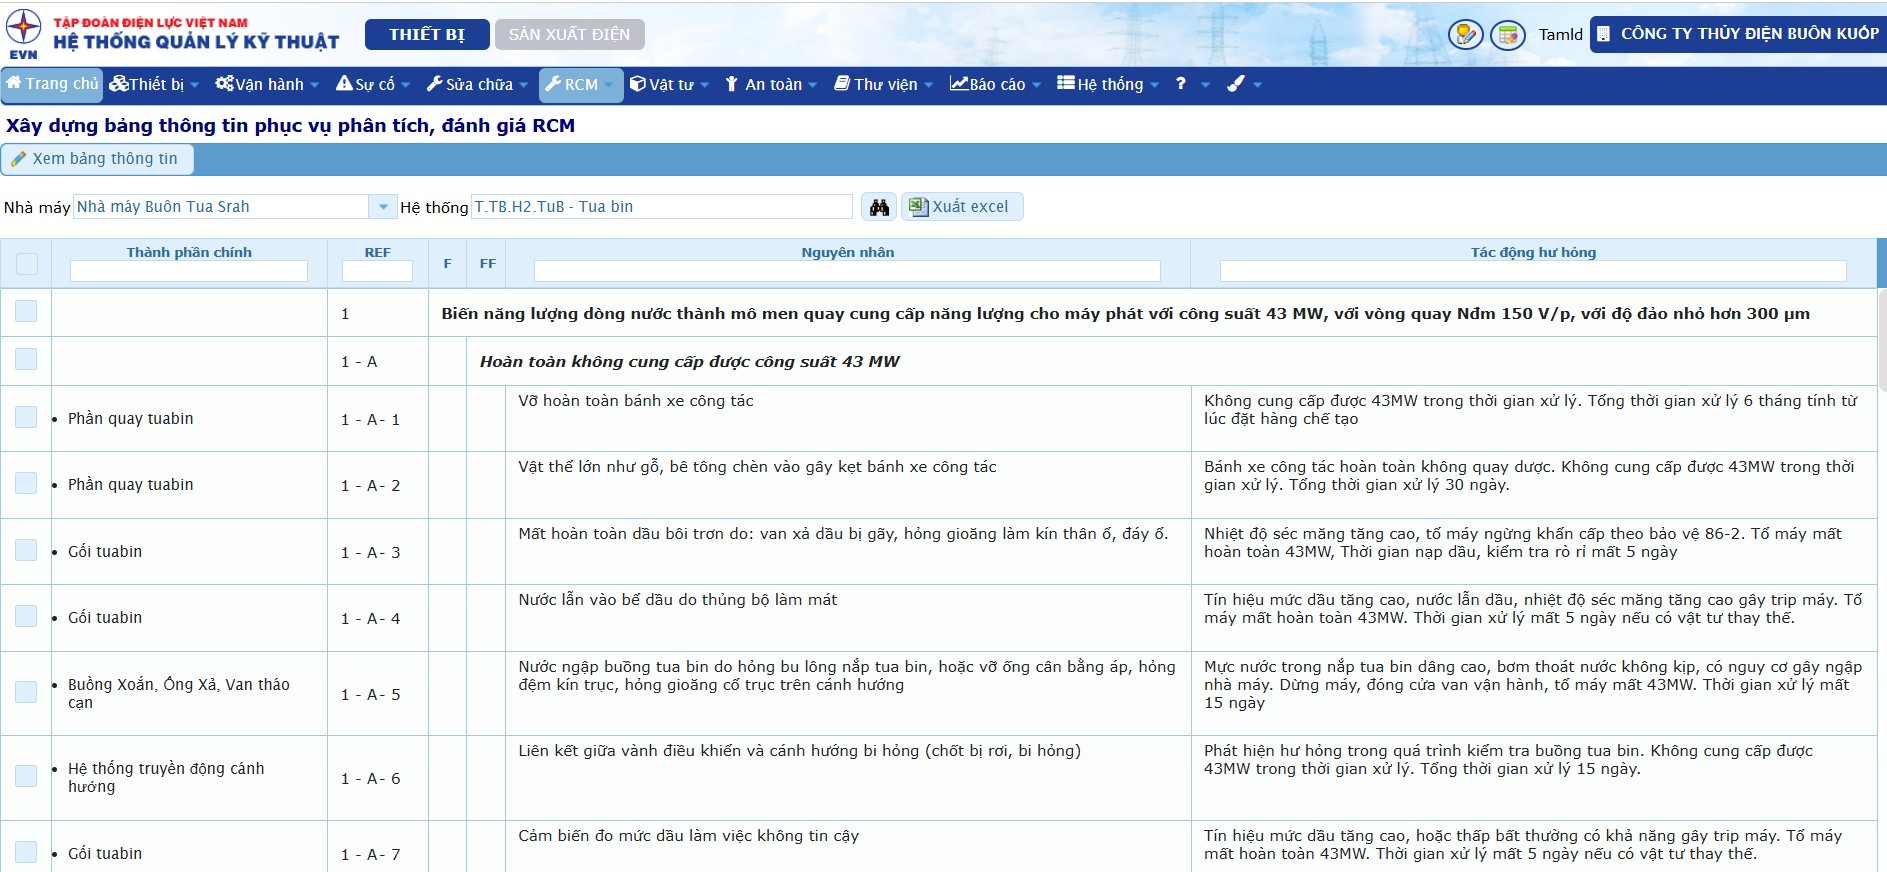Click the vertical scrollbar on the table

coord(1881,330)
